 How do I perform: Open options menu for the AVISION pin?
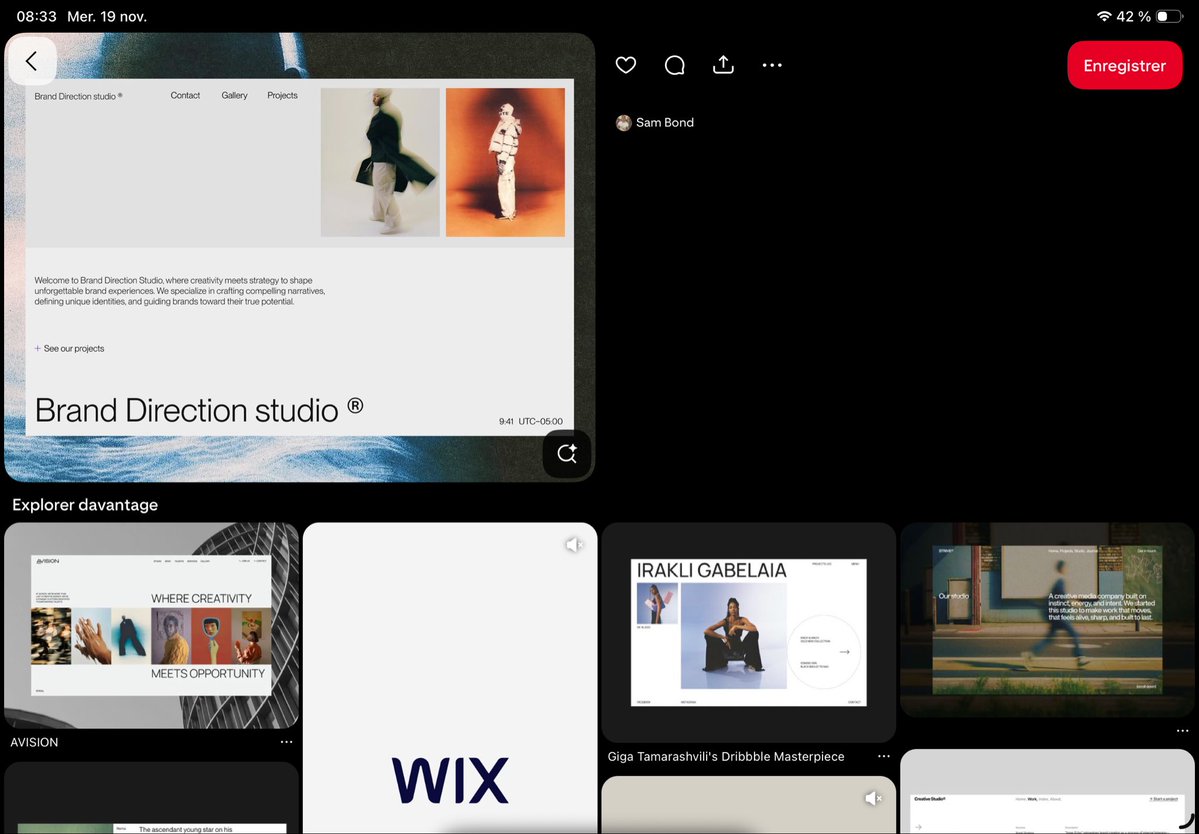[287, 741]
